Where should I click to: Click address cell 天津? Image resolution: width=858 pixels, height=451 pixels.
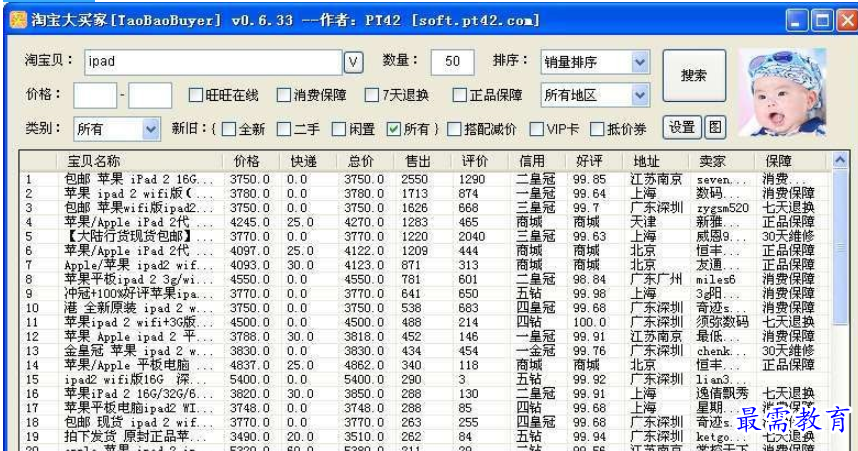[642, 222]
